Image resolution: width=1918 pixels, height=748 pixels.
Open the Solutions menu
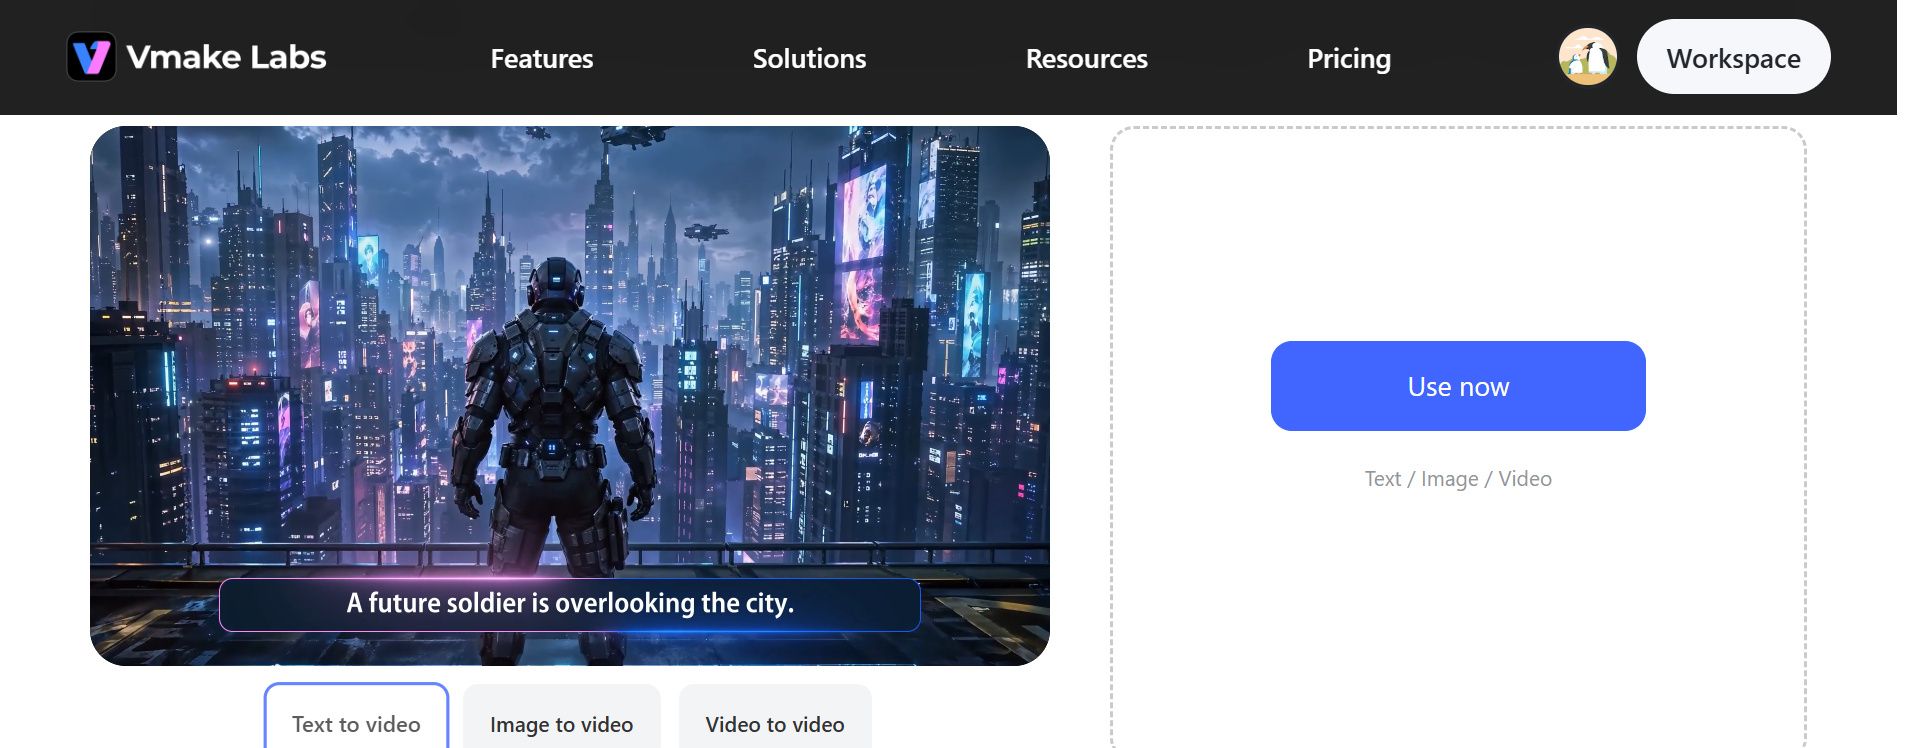pyautogui.click(x=809, y=59)
